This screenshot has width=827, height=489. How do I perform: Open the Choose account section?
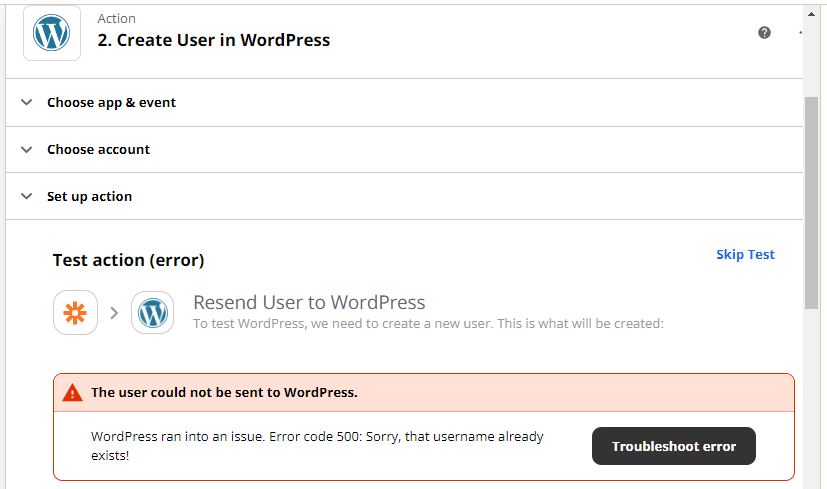[404, 150]
